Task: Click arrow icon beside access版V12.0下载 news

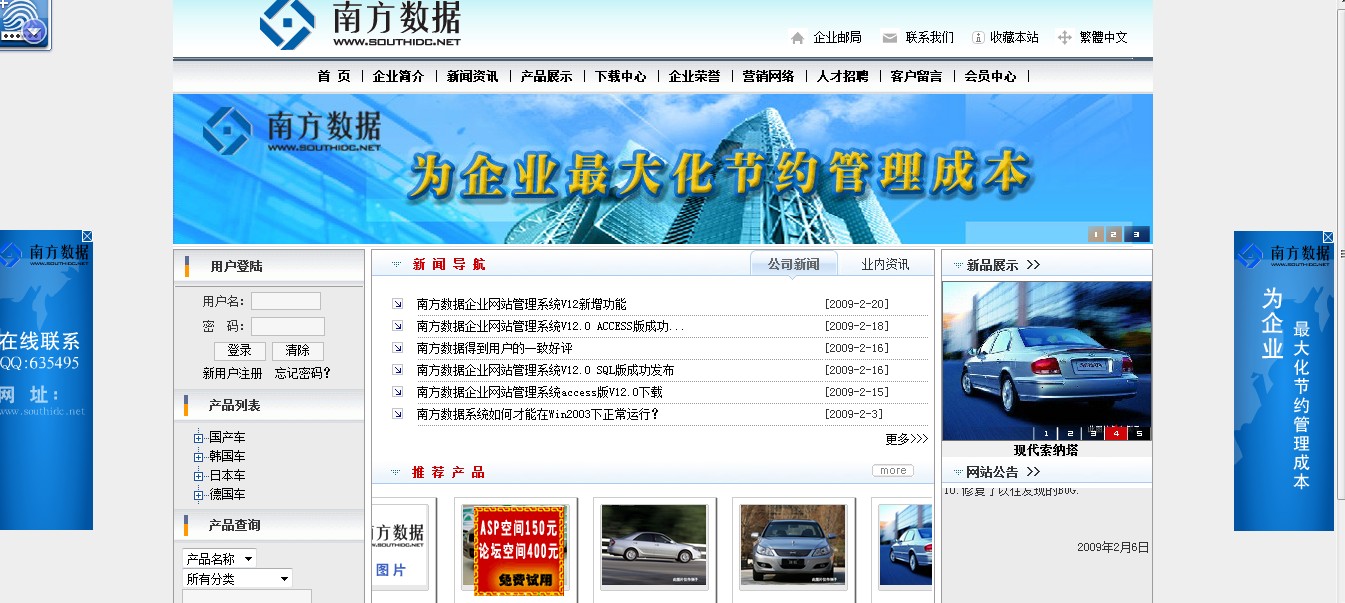Action: point(397,392)
